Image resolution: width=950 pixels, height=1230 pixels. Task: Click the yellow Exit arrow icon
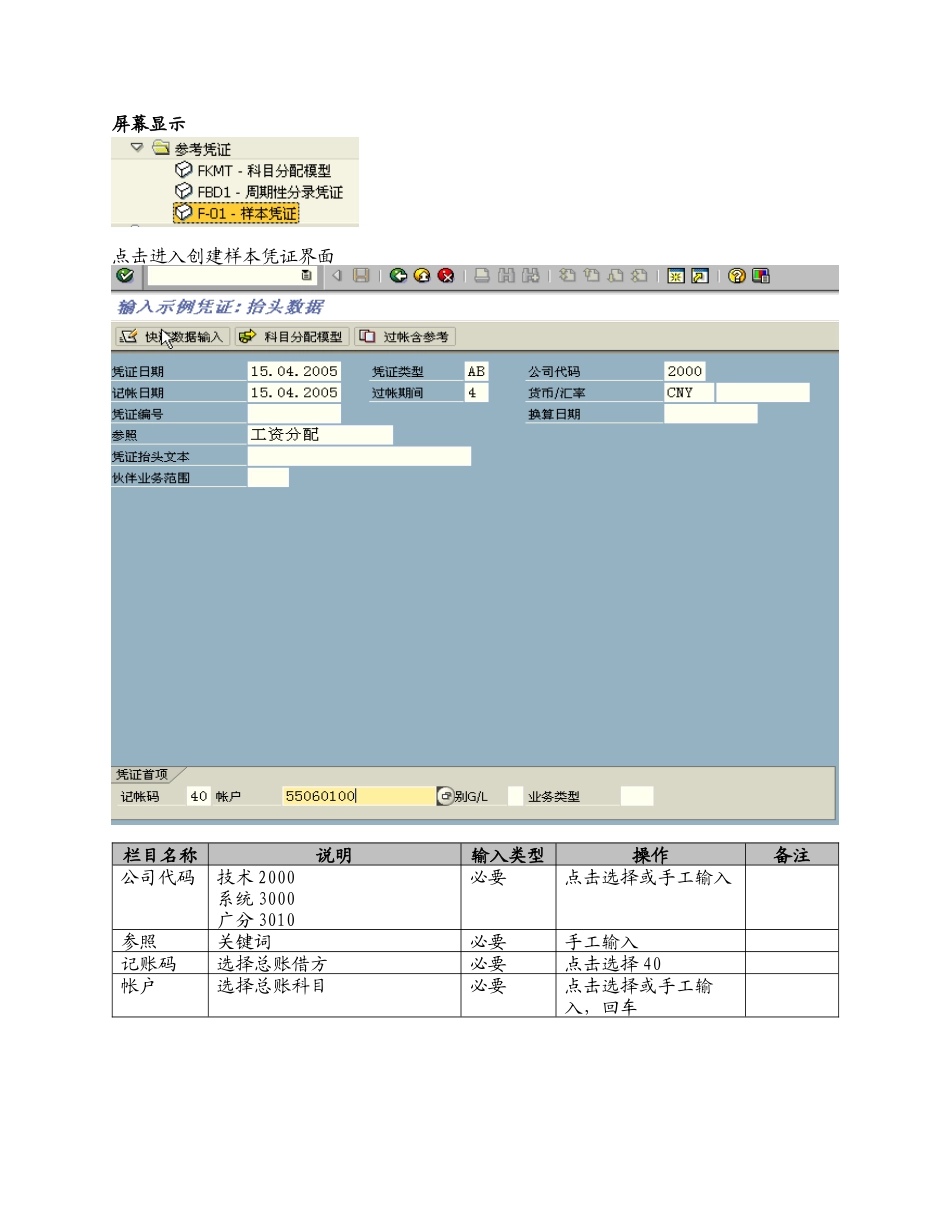pos(422,276)
